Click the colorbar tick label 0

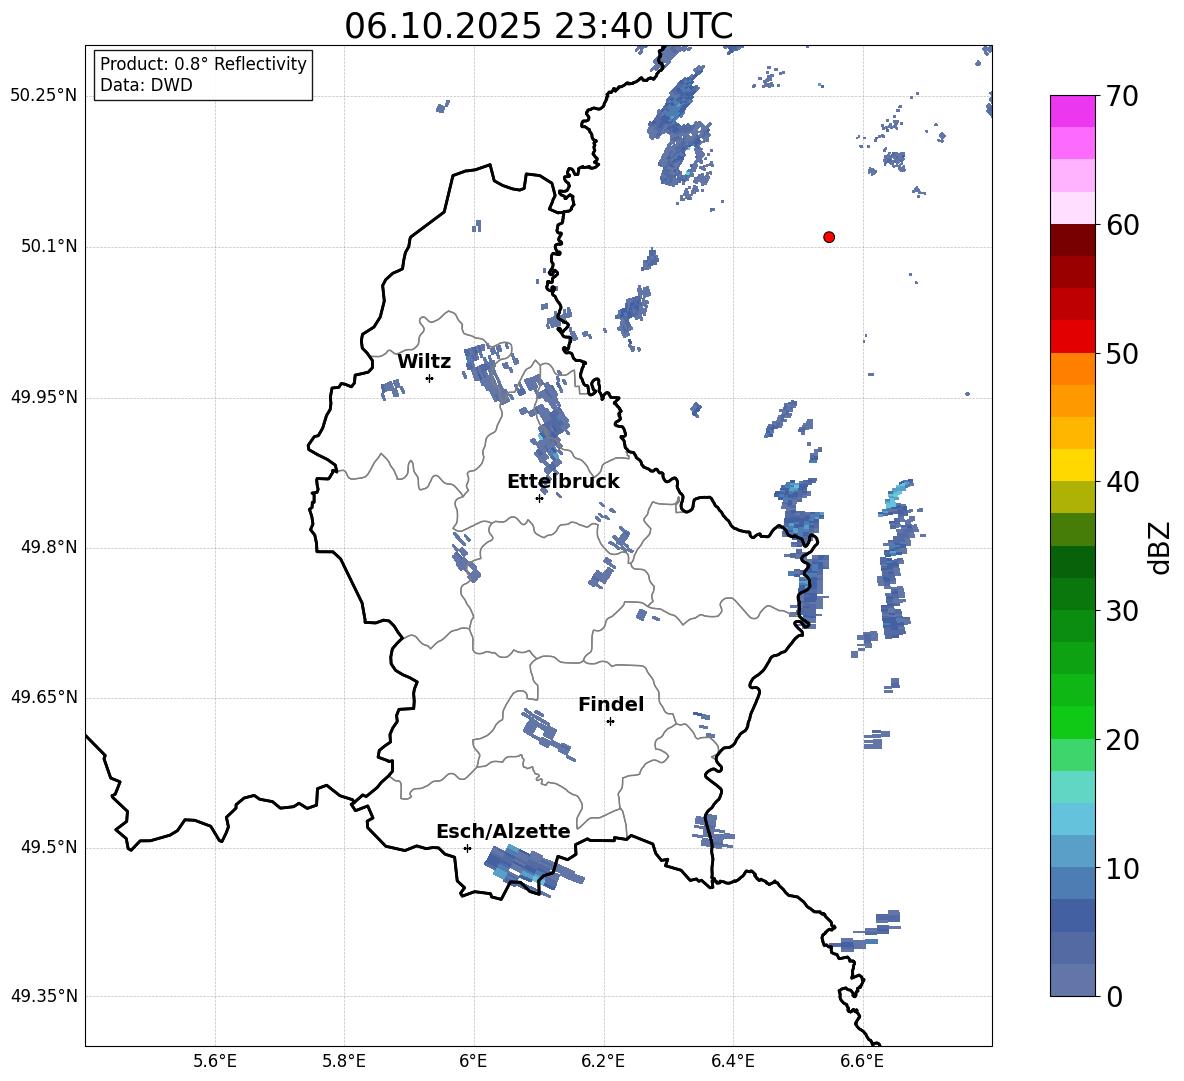pyautogui.click(x=1115, y=996)
